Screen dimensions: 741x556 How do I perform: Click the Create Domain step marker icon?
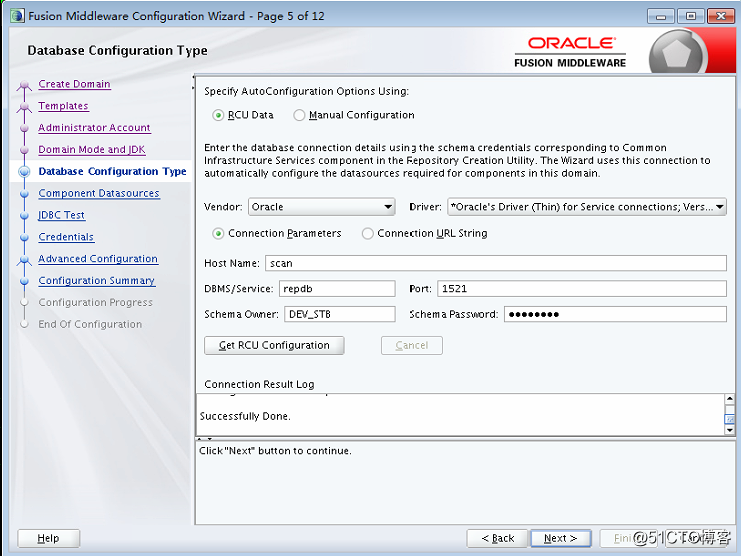24,86
